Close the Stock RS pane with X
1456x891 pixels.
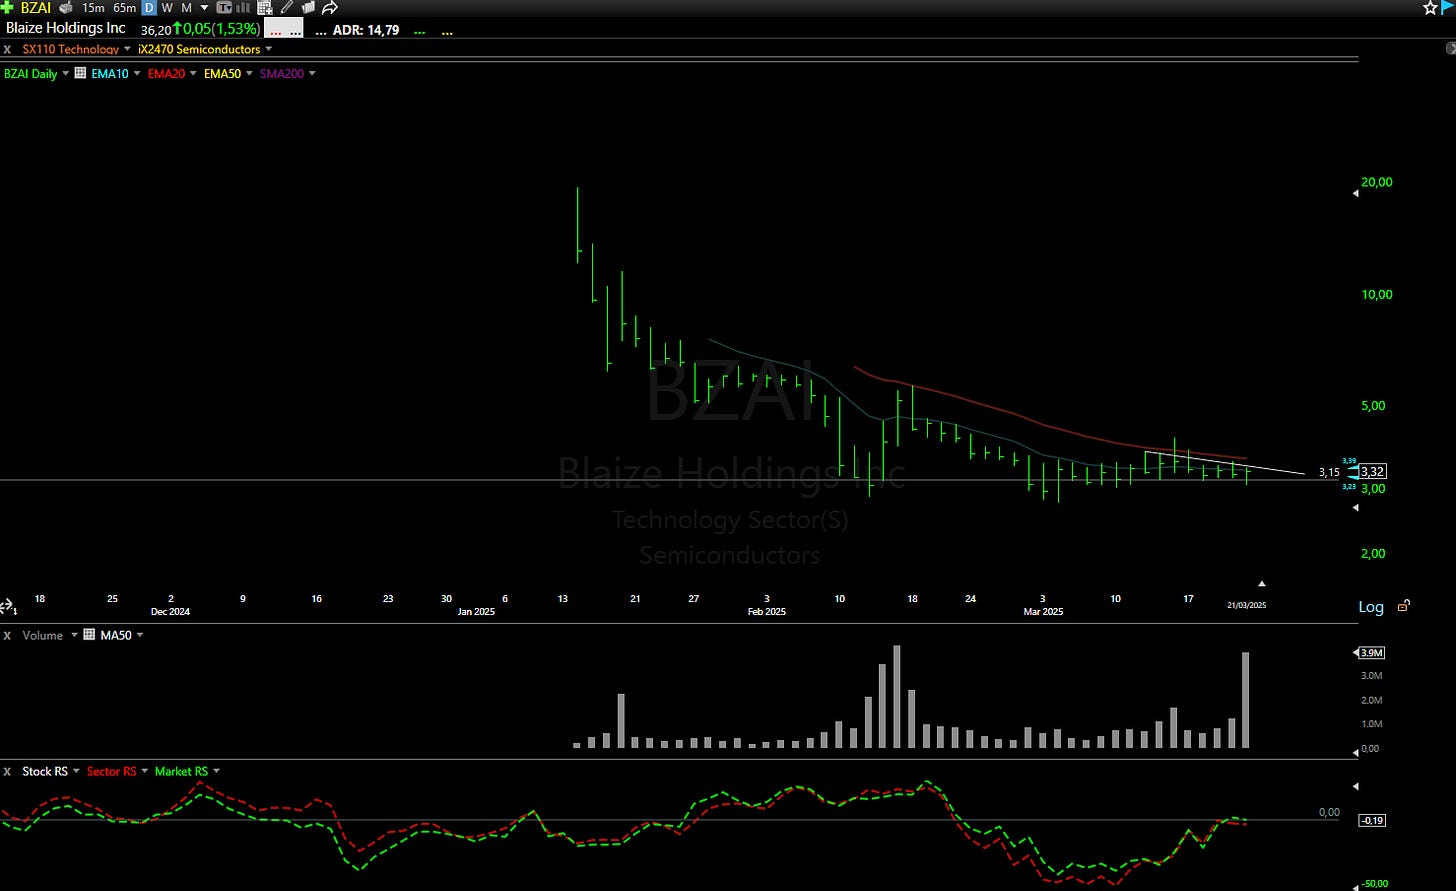(7, 772)
